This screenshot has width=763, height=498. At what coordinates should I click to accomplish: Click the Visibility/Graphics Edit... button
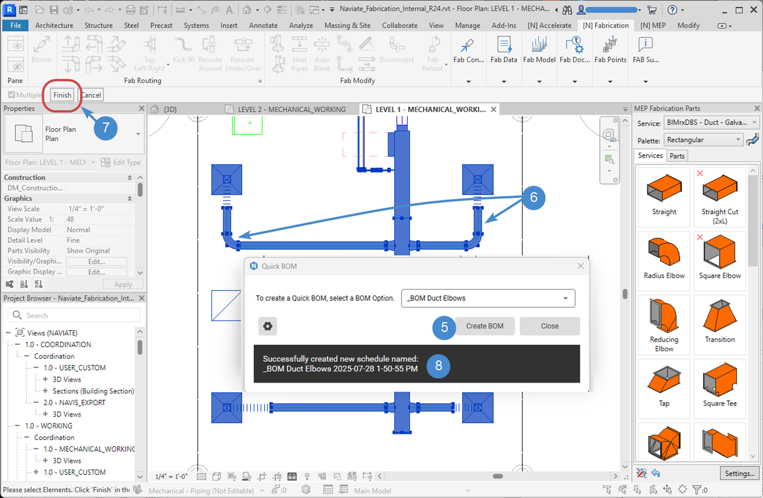96,261
